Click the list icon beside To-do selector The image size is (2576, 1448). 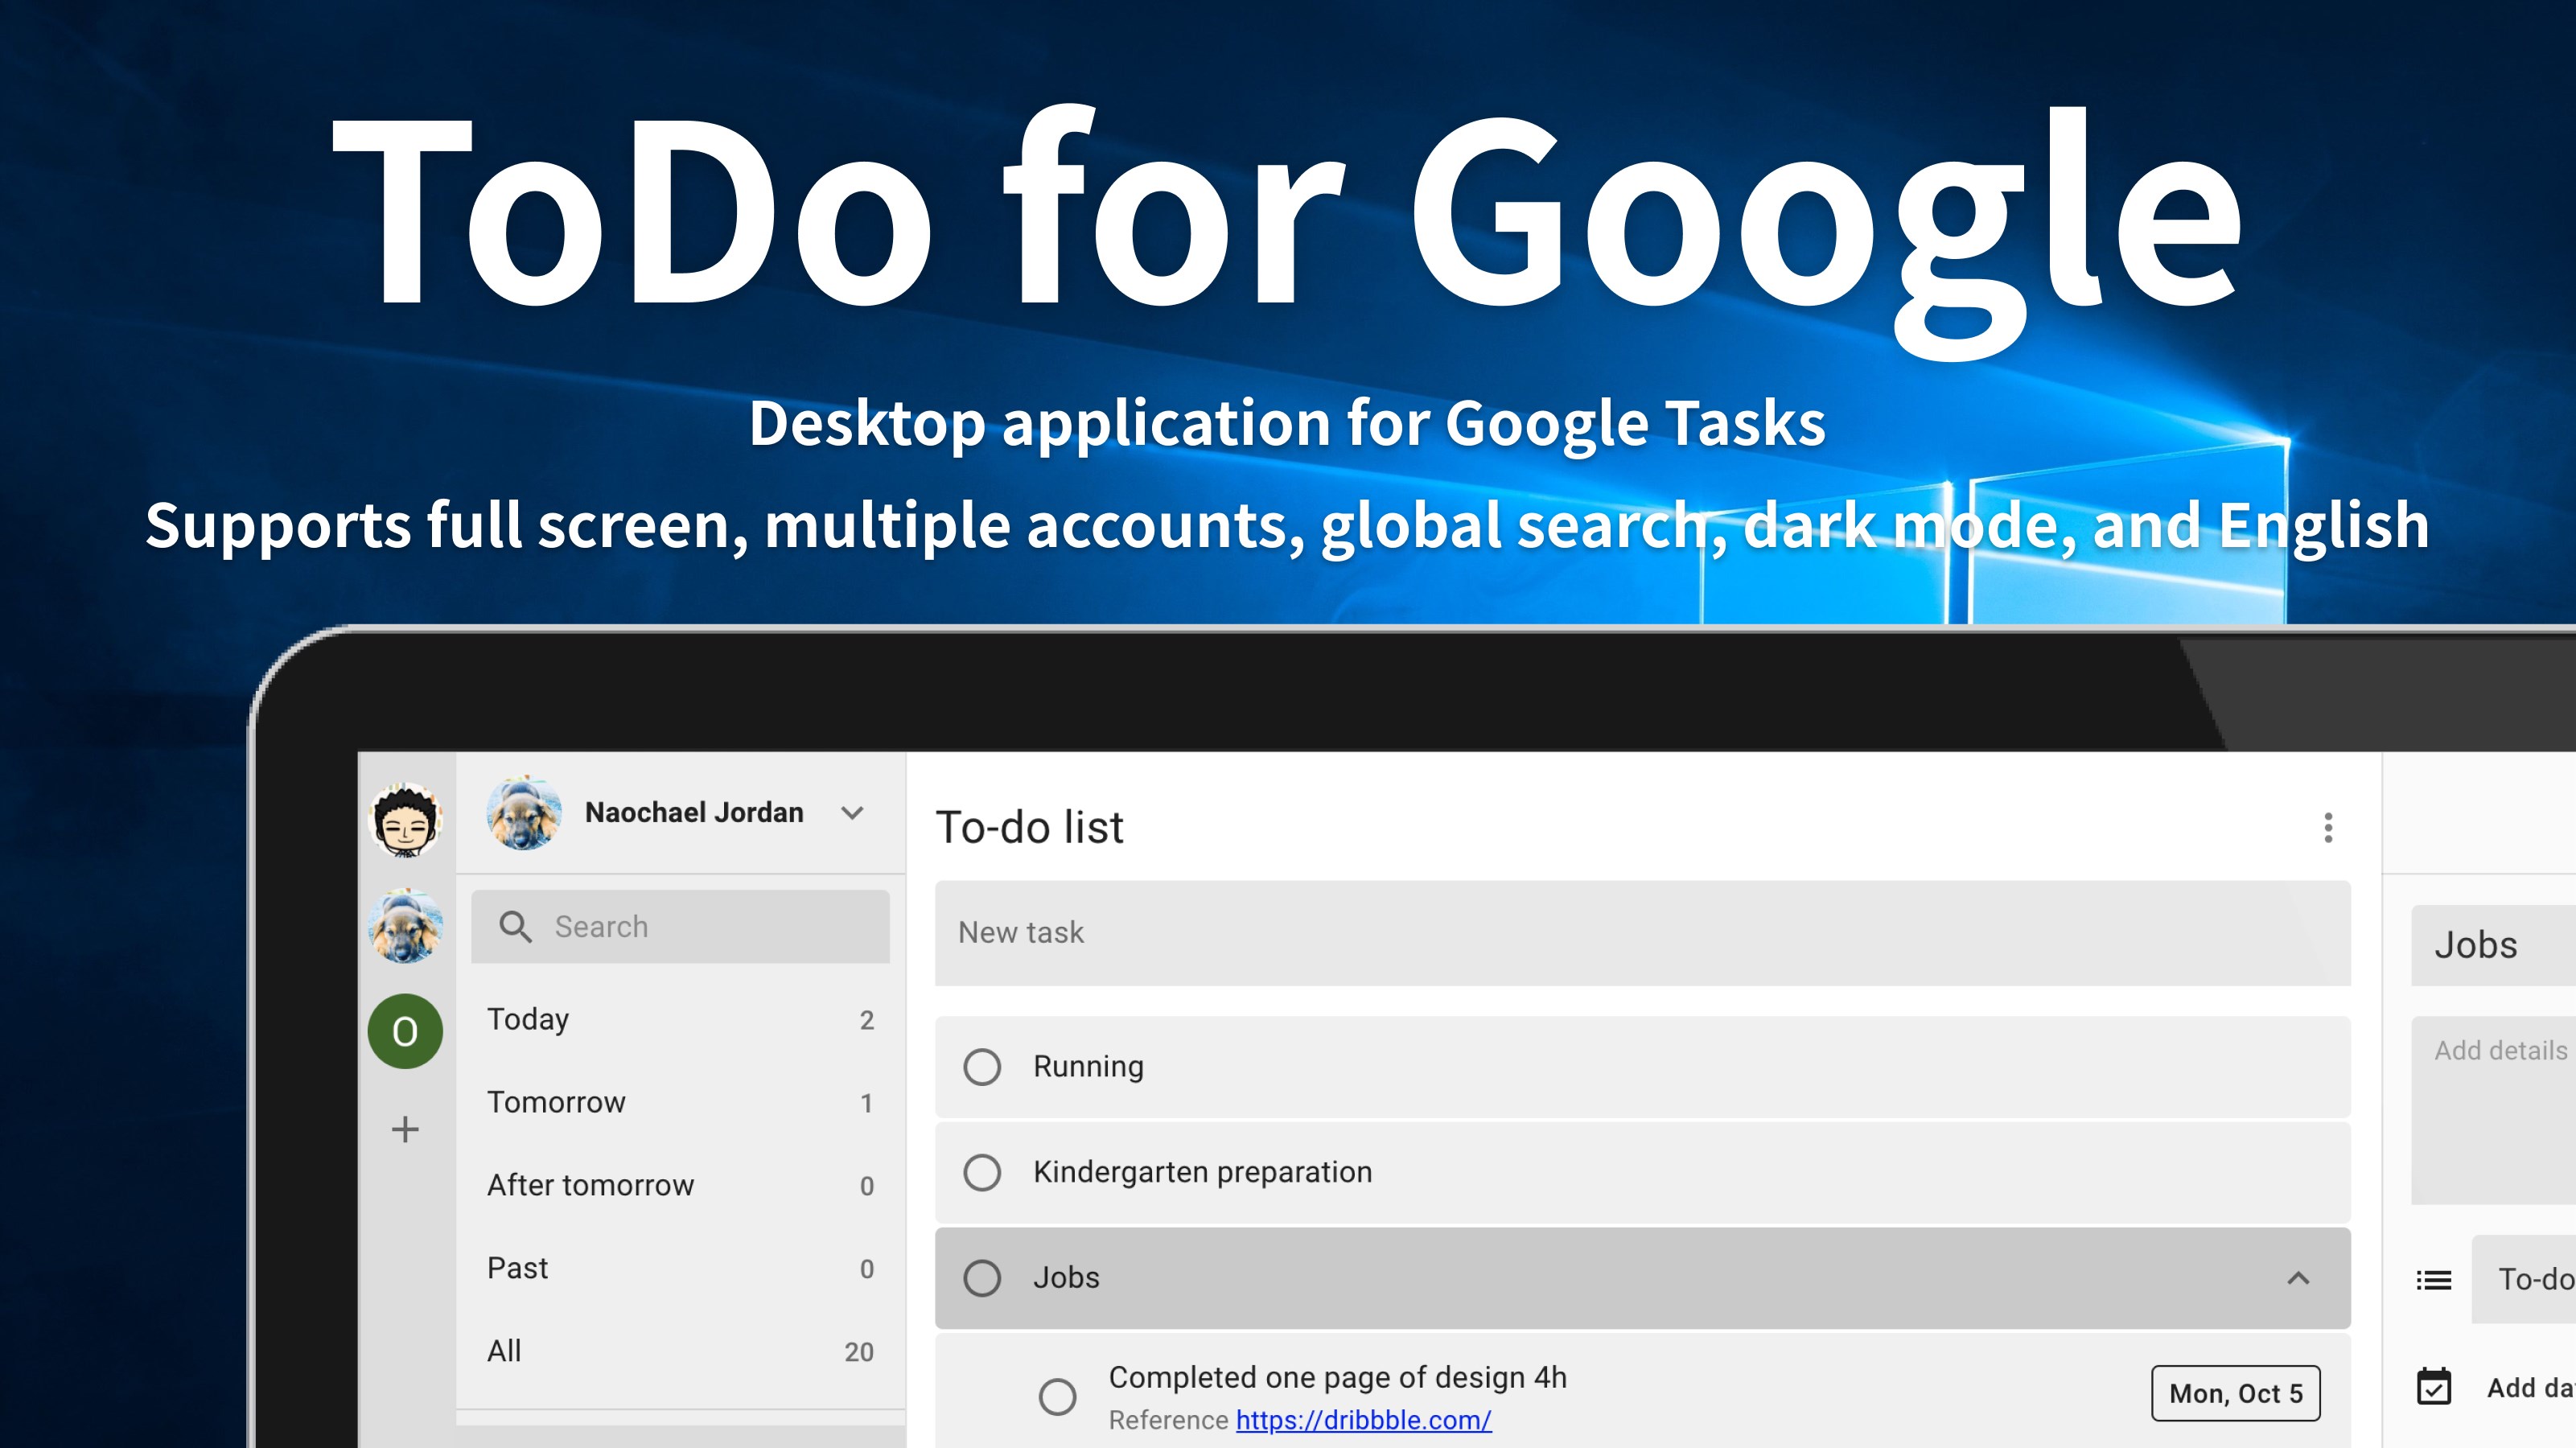click(2433, 1279)
